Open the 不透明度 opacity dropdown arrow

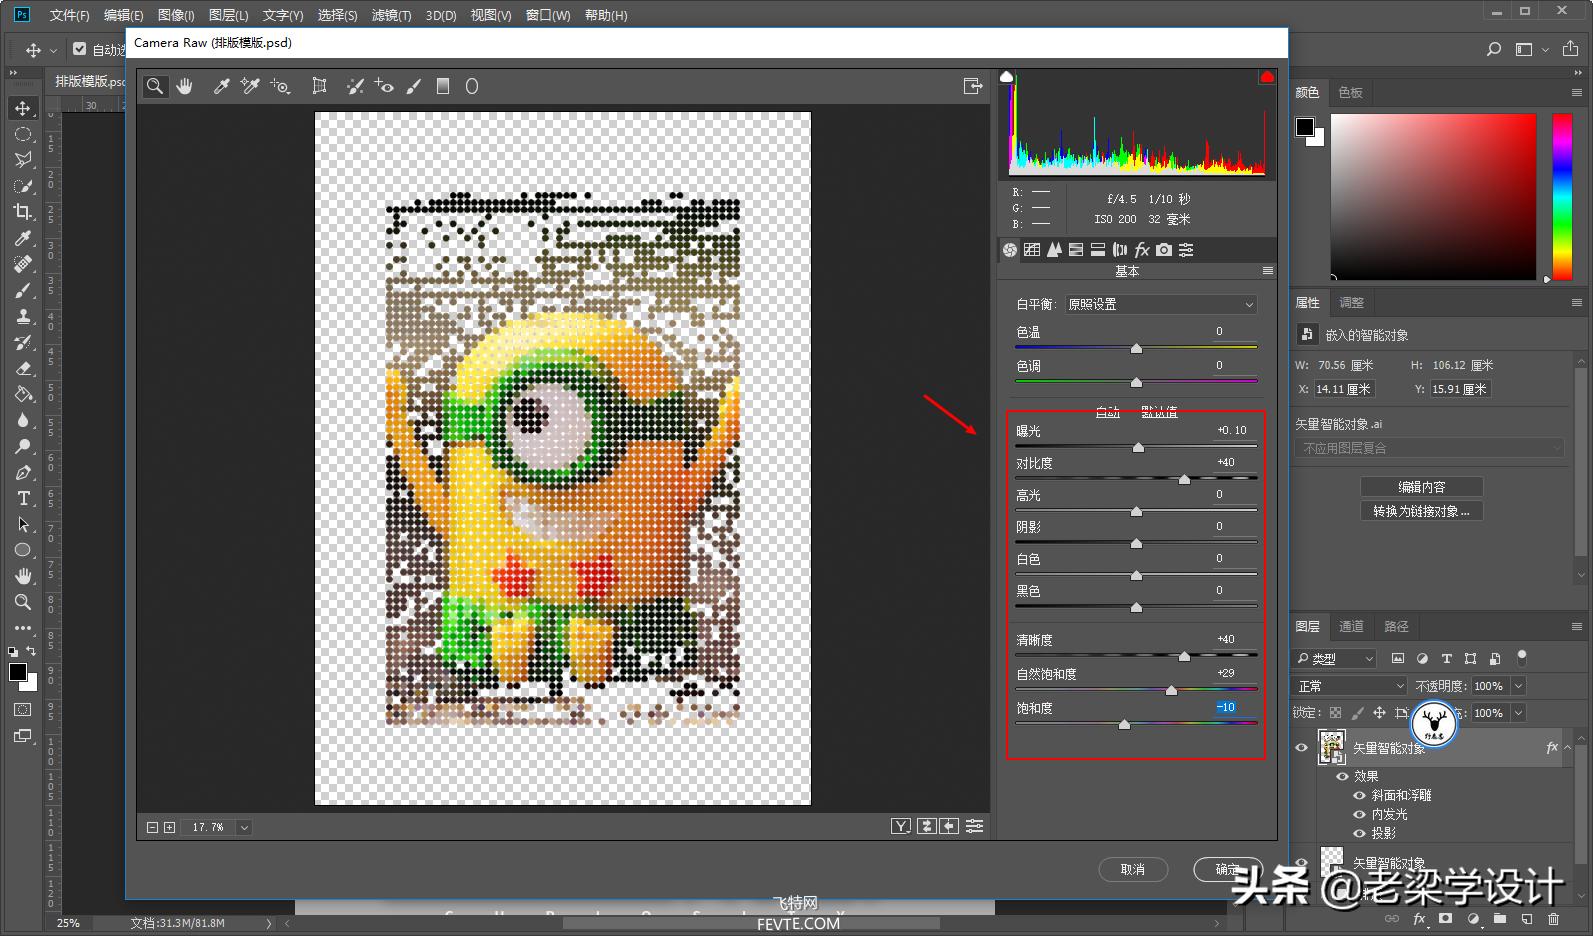(x=1518, y=686)
